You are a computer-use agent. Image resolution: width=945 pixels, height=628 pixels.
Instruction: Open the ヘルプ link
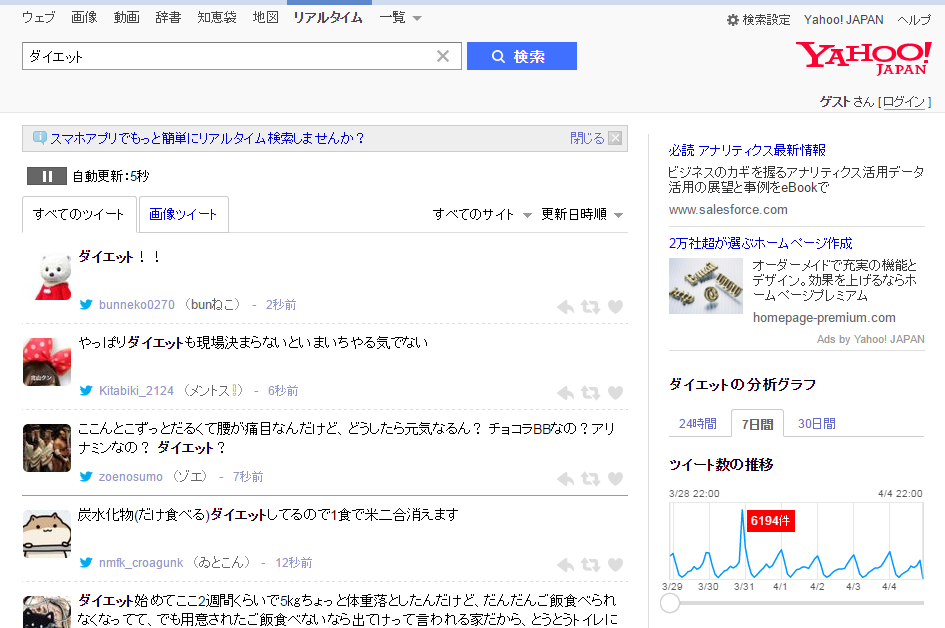[914, 20]
